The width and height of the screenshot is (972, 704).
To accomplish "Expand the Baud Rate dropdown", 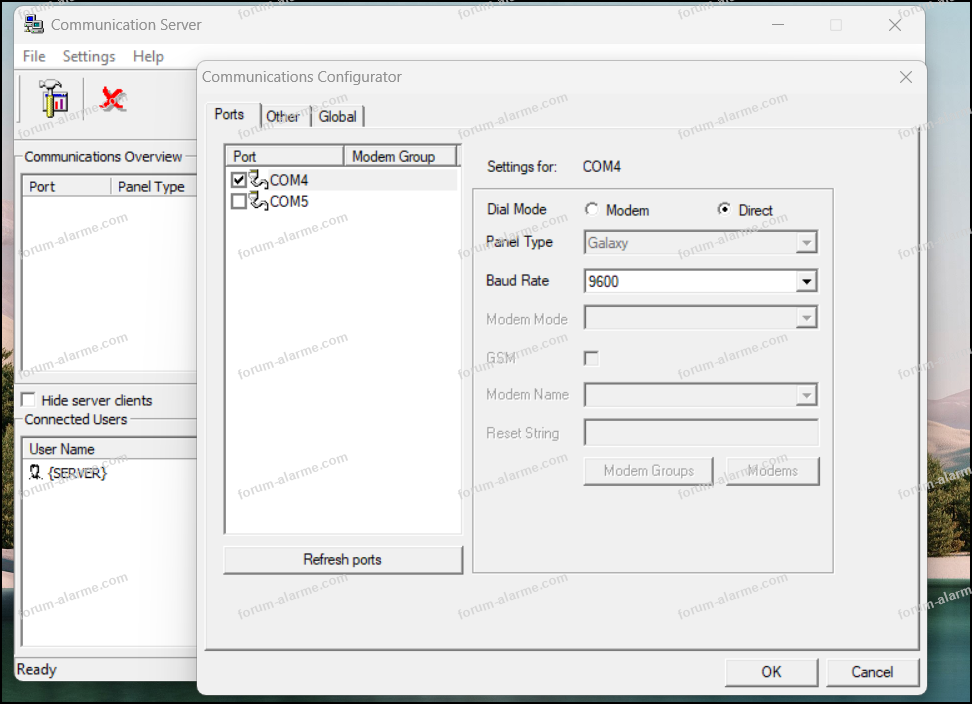I will 806,282.
